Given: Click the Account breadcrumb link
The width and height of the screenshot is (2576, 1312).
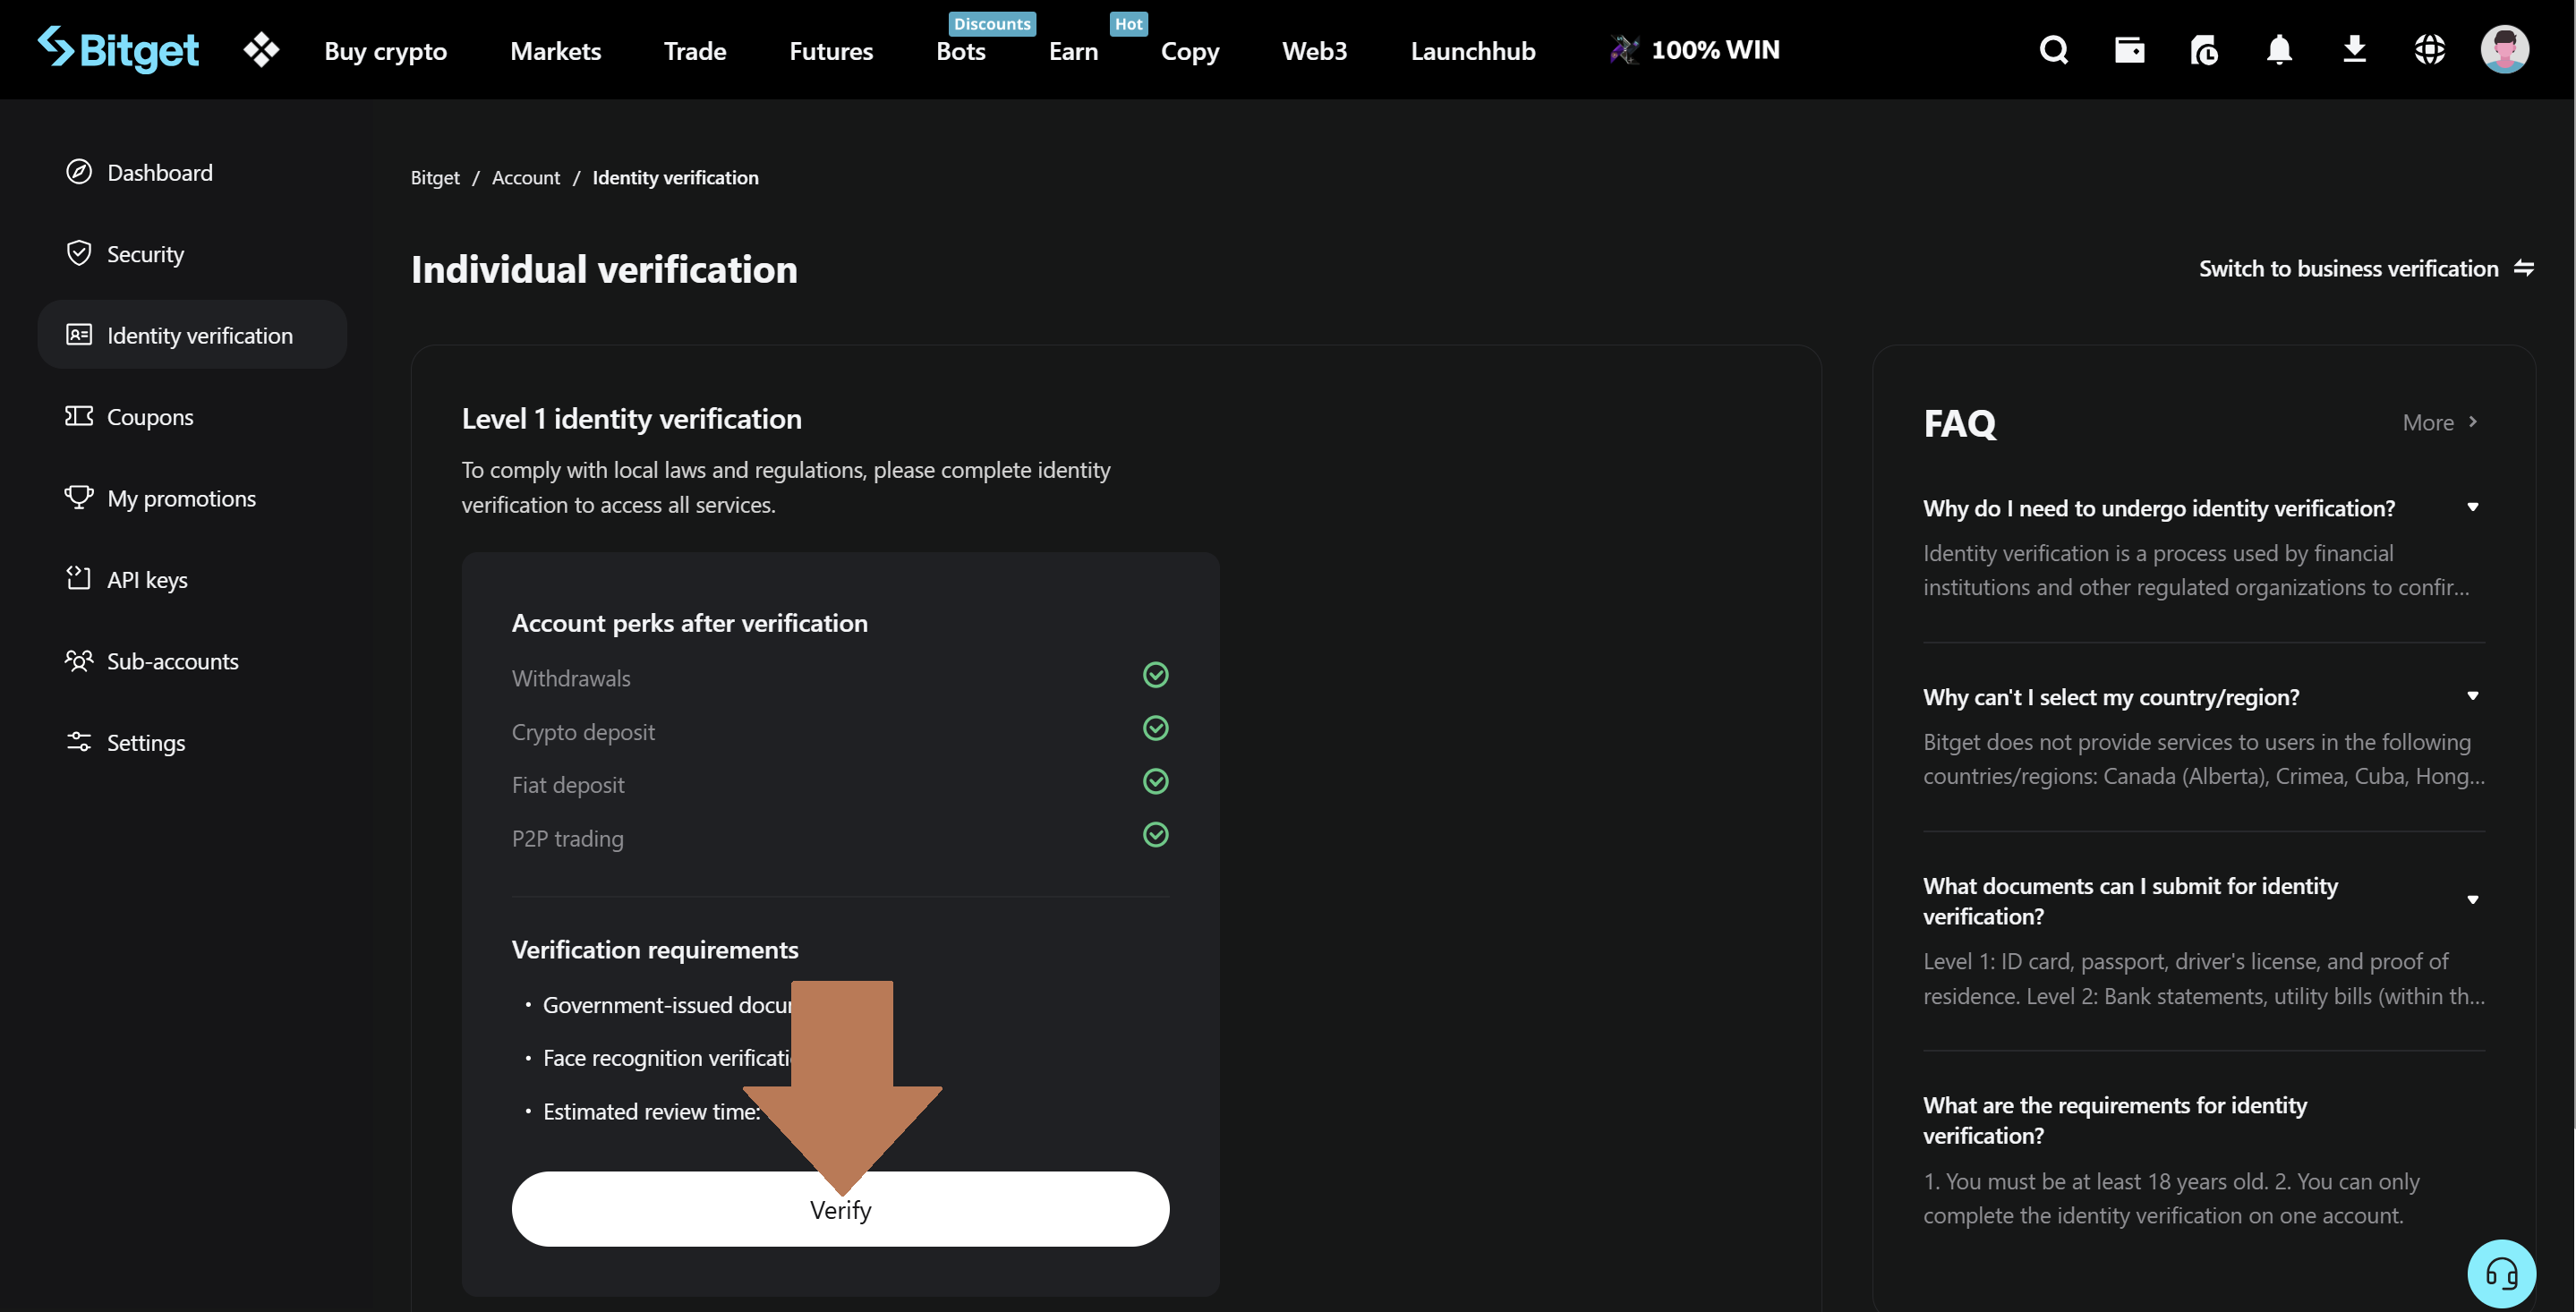Looking at the screenshot, I should coord(526,177).
